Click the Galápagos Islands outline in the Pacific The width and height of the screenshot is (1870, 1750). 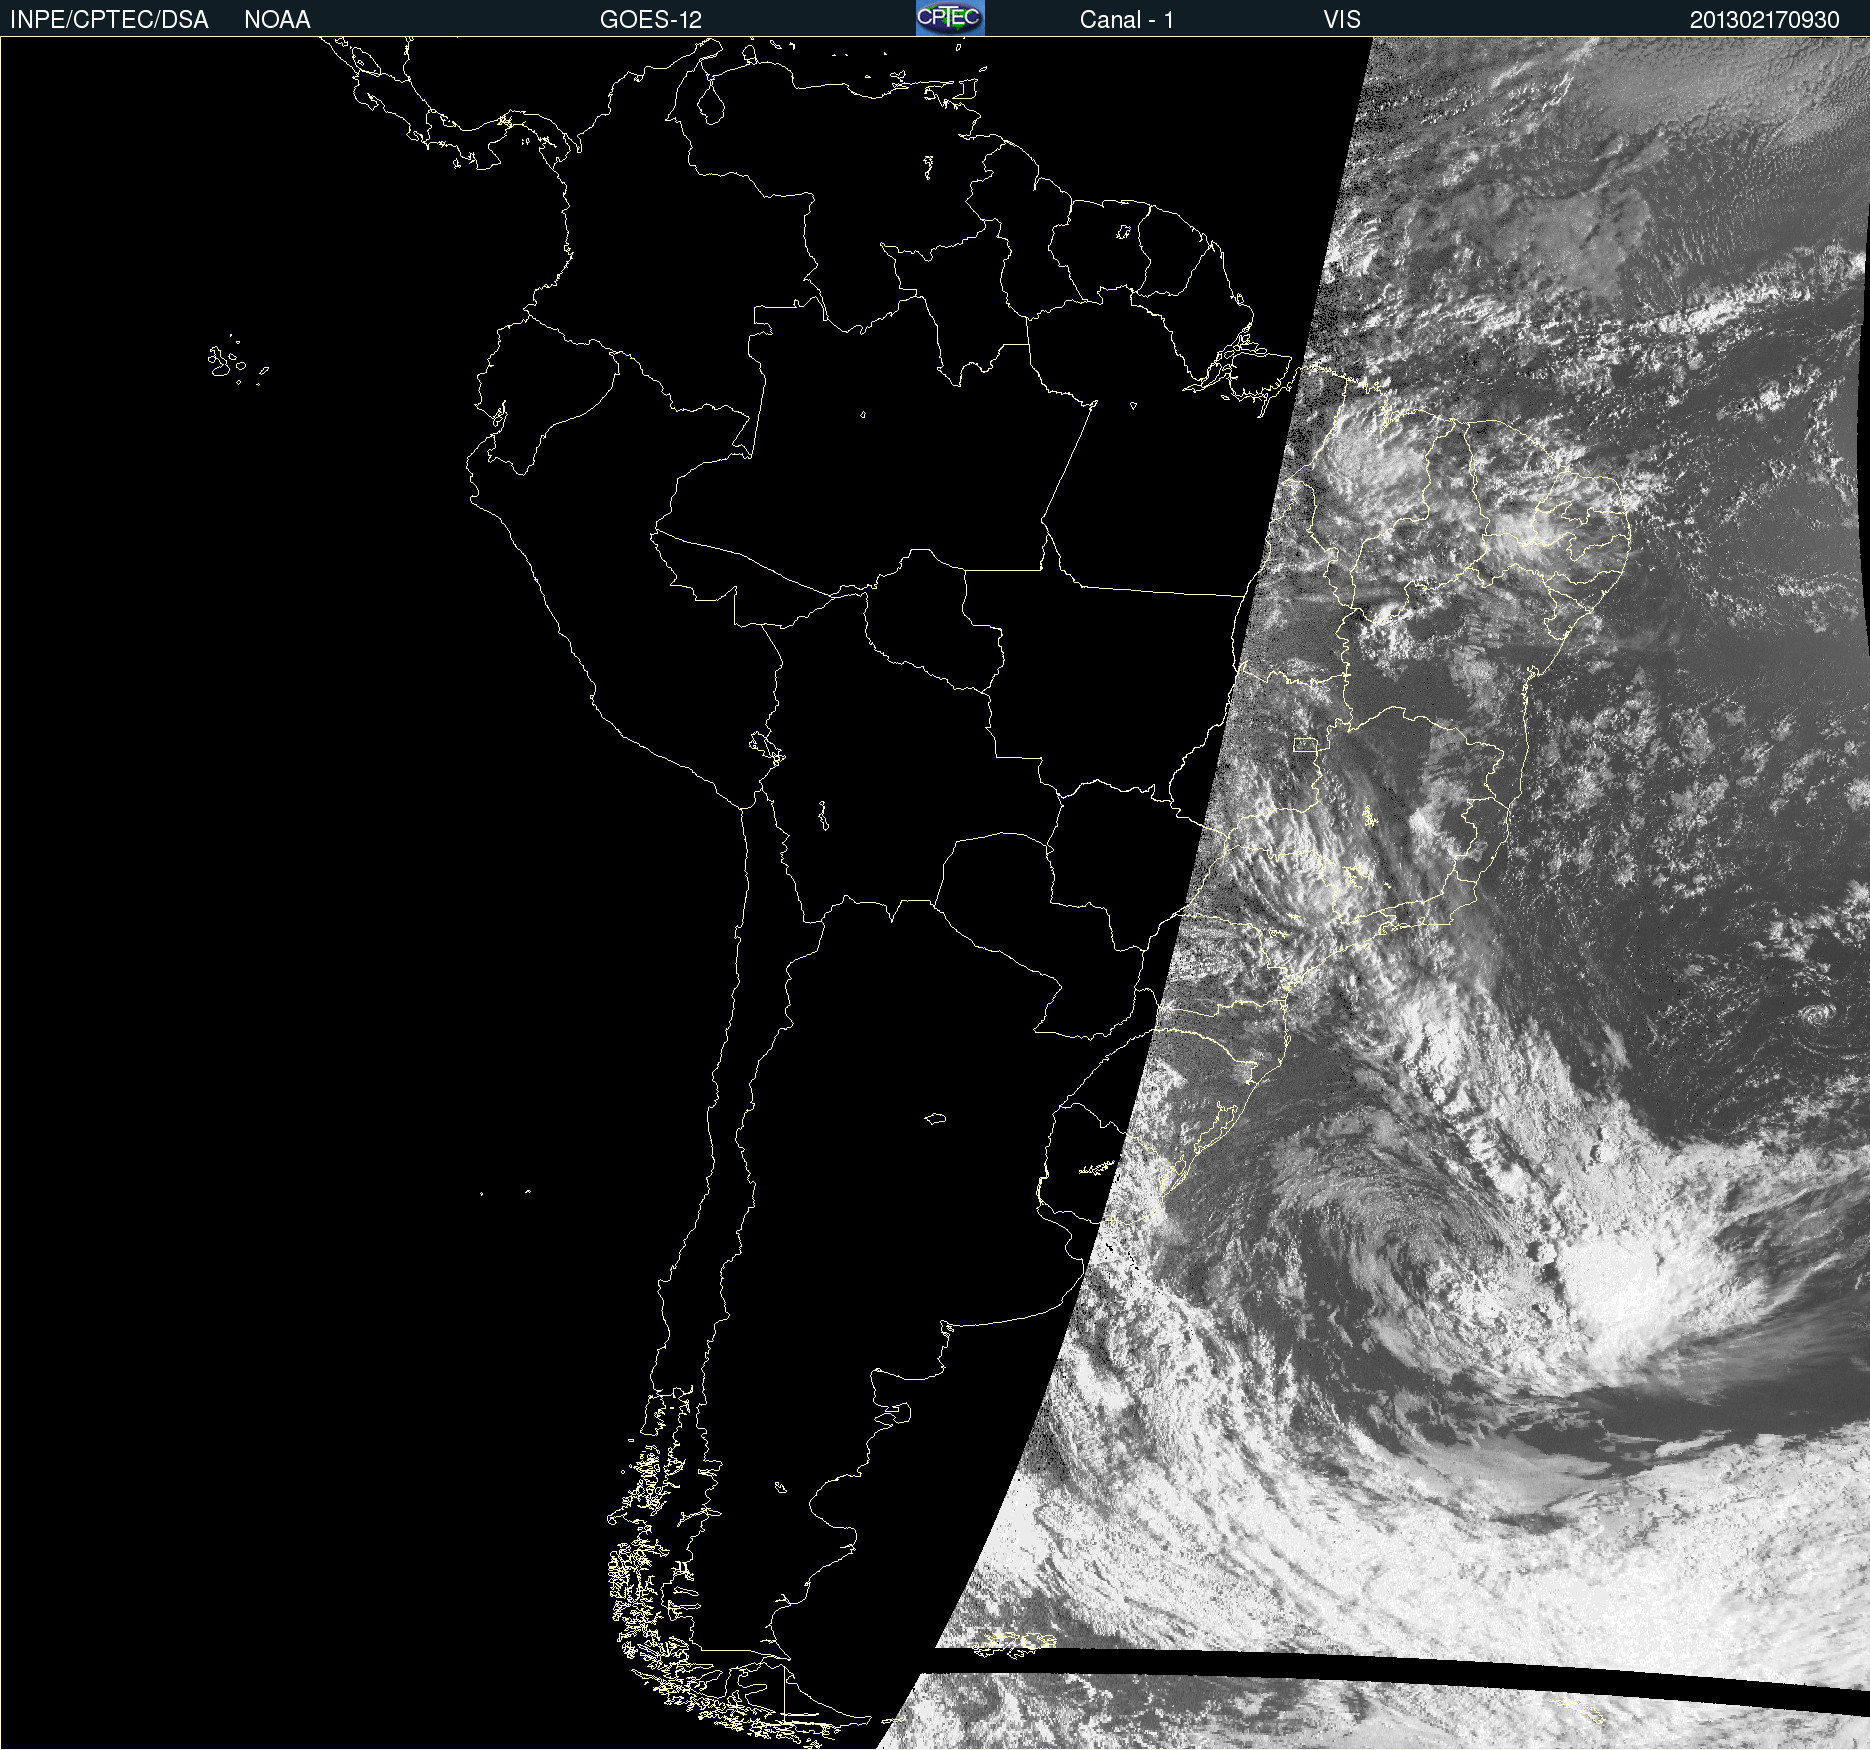coord(238,360)
